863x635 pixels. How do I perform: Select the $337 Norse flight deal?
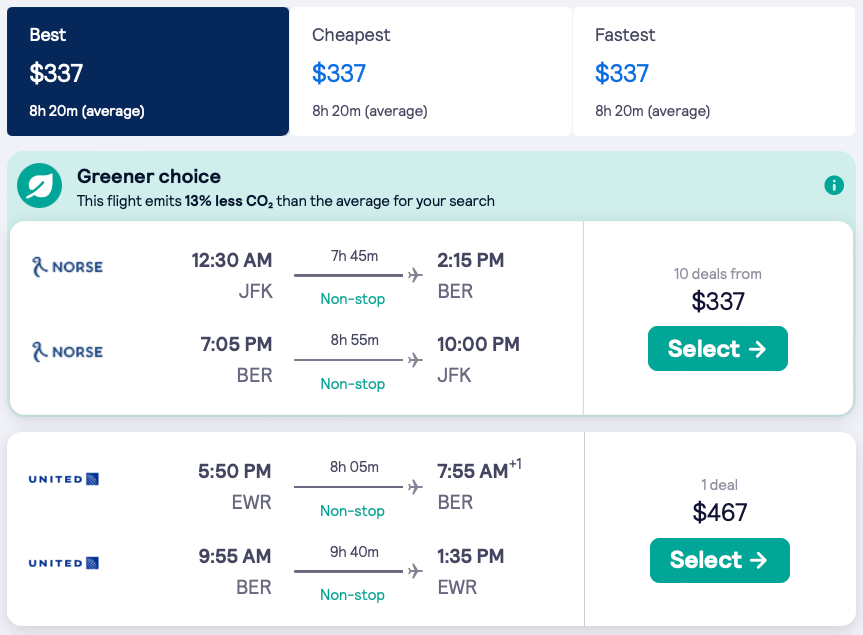(x=717, y=348)
